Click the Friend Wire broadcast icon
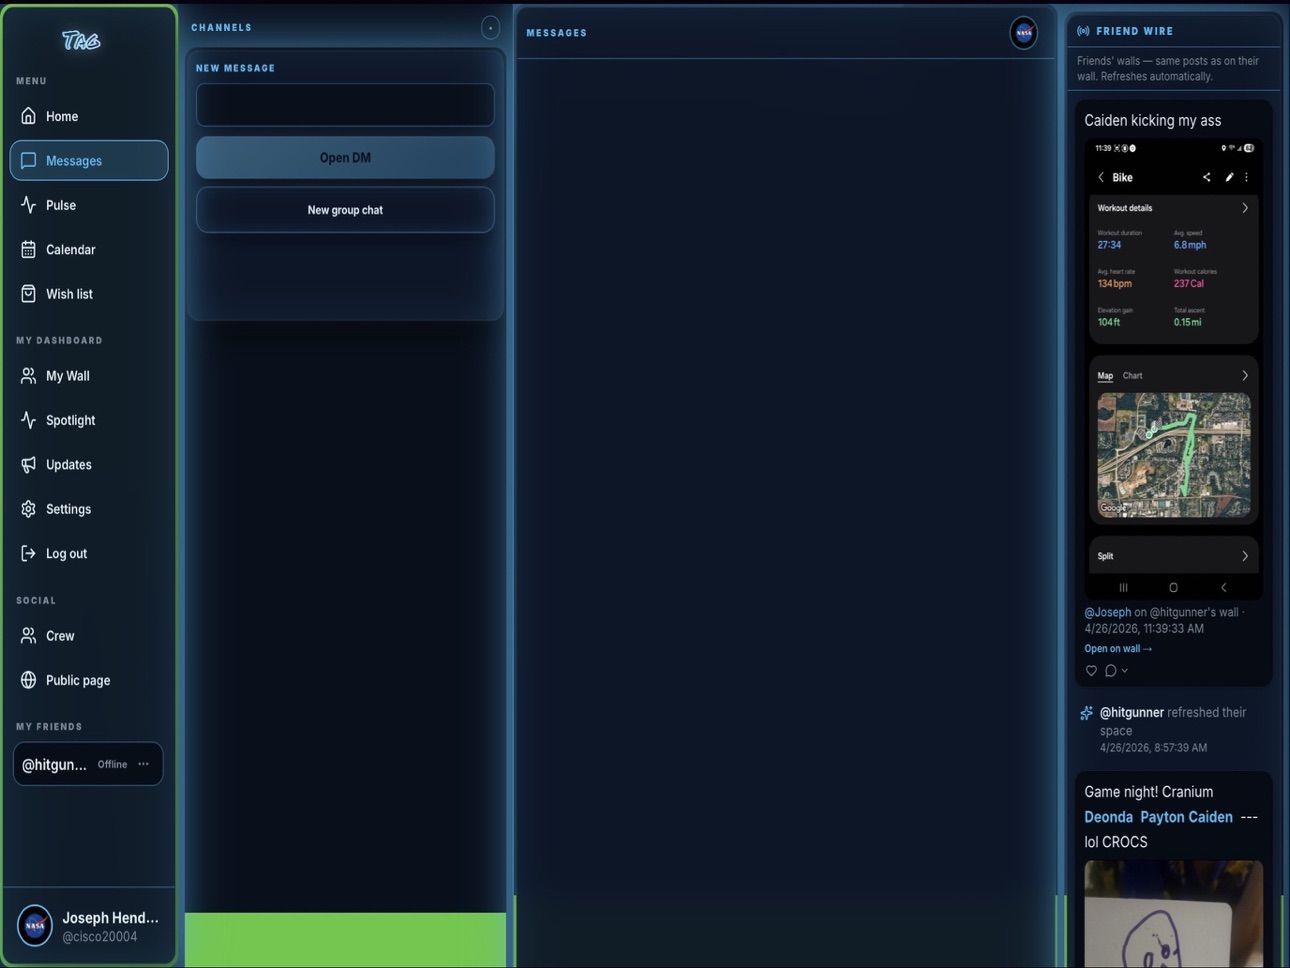1290x968 pixels. tap(1083, 31)
